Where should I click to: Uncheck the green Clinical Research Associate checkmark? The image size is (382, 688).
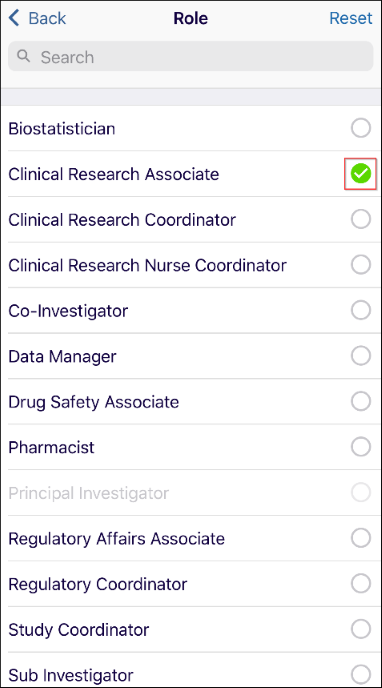(x=361, y=174)
